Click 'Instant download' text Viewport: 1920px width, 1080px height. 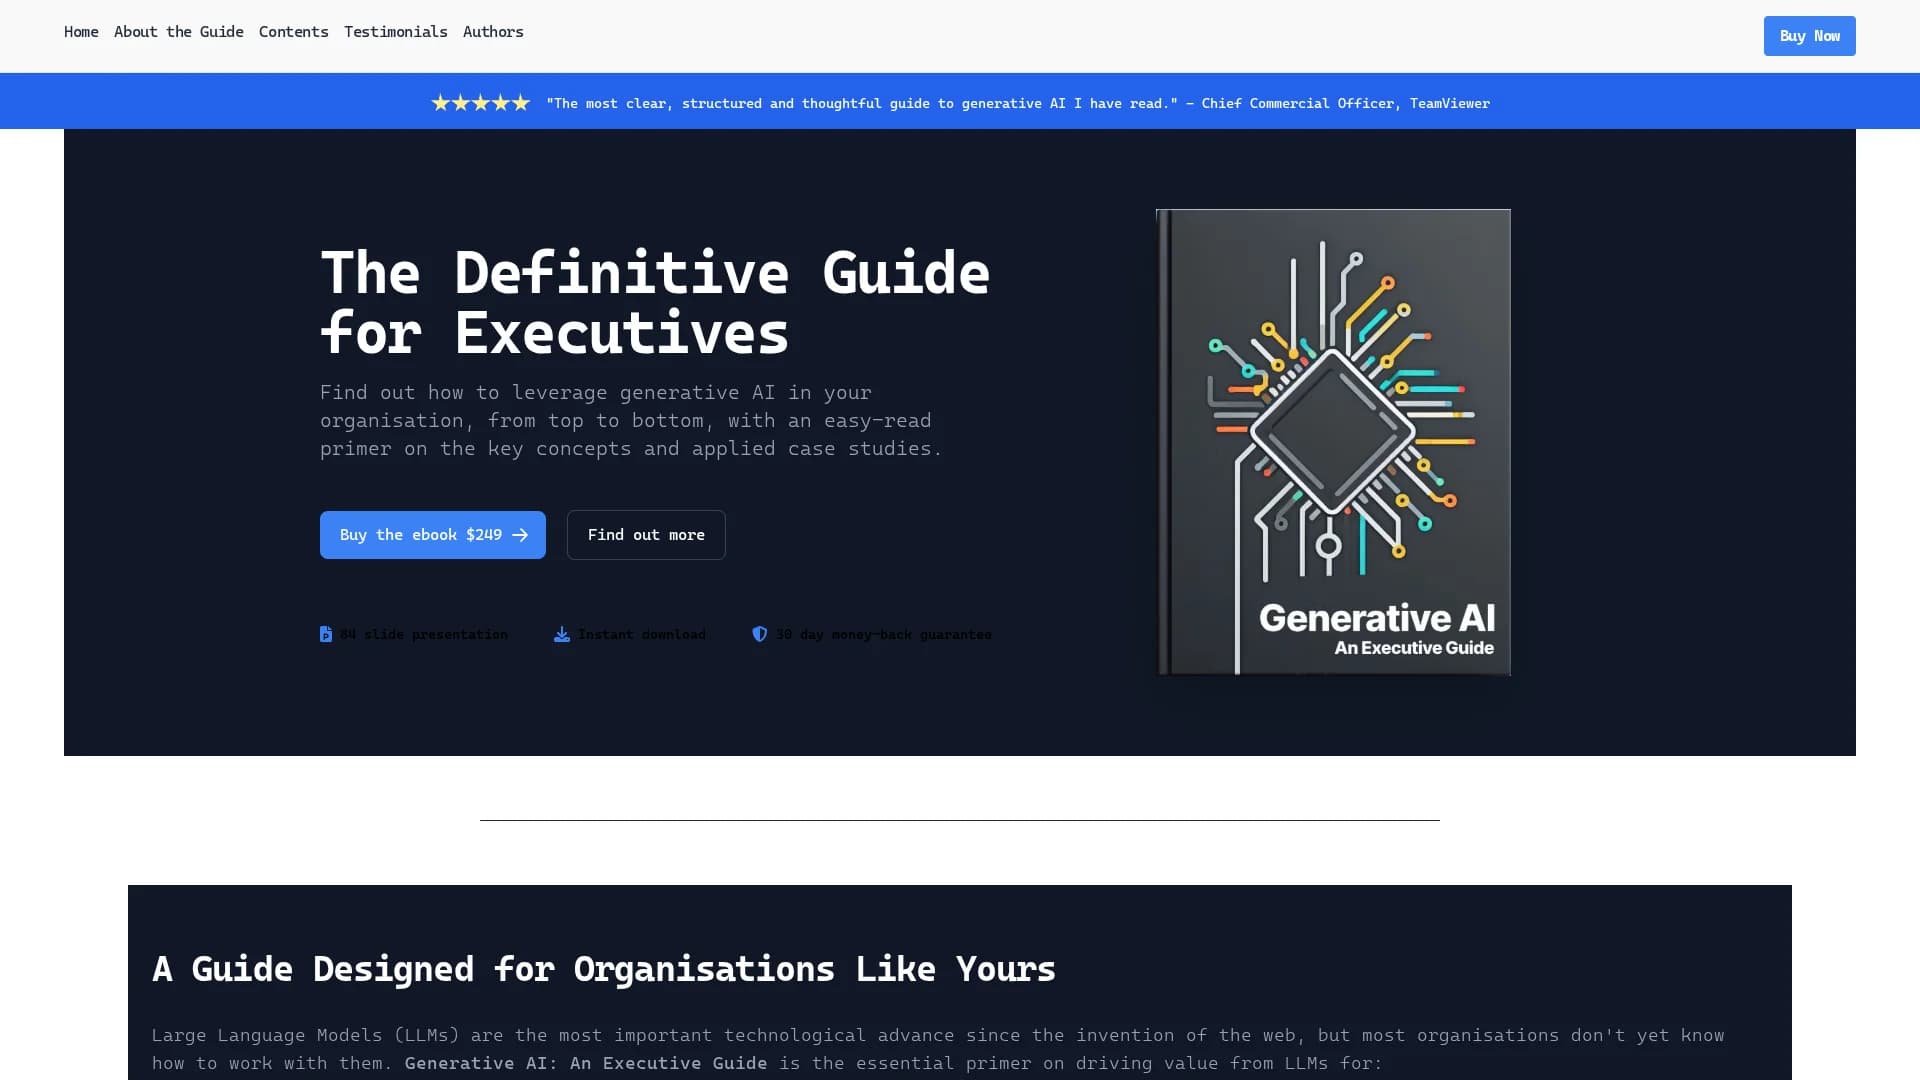tap(642, 634)
